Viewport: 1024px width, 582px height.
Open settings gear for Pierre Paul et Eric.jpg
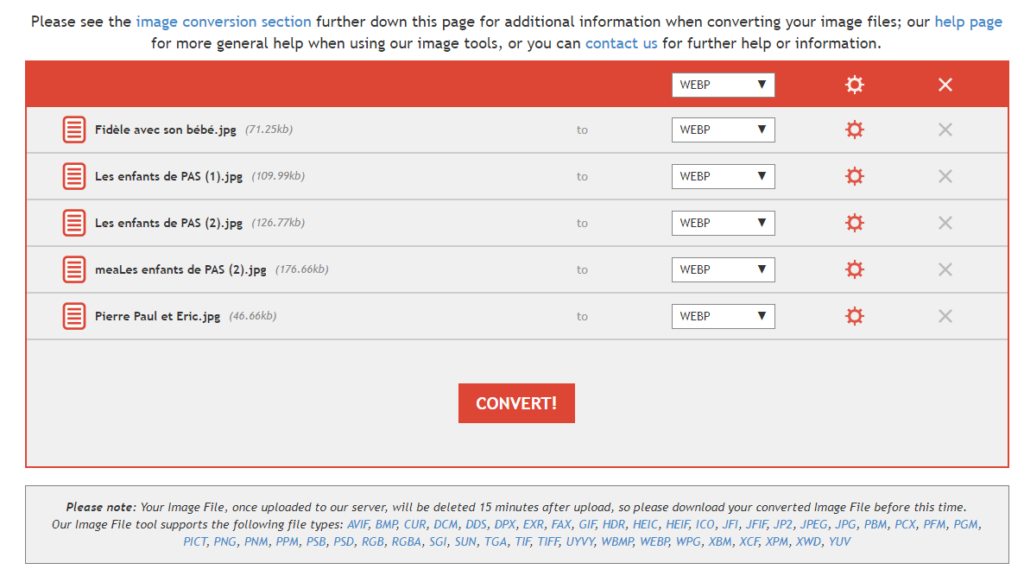tap(854, 316)
